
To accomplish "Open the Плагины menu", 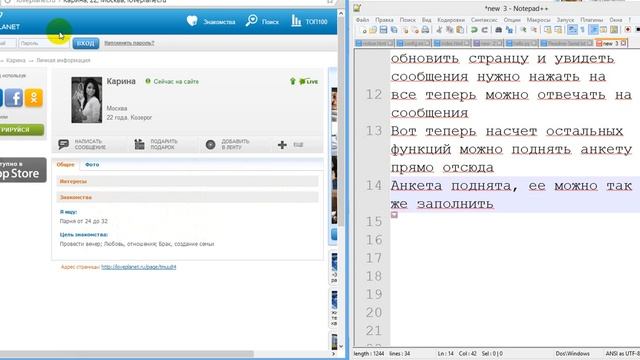I will [x=591, y=20].
